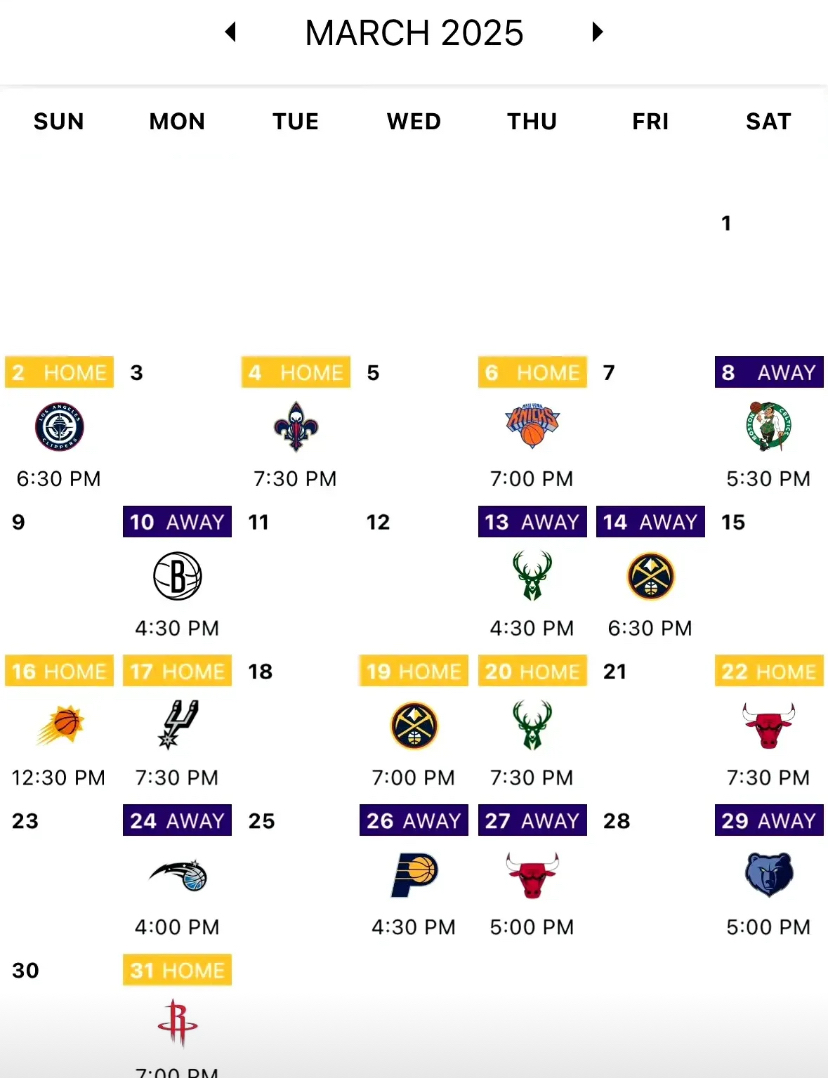Viewport: 828px width, 1078px height.
Task: Select the Houston Rockets logo on March 31
Action: 177,1024
